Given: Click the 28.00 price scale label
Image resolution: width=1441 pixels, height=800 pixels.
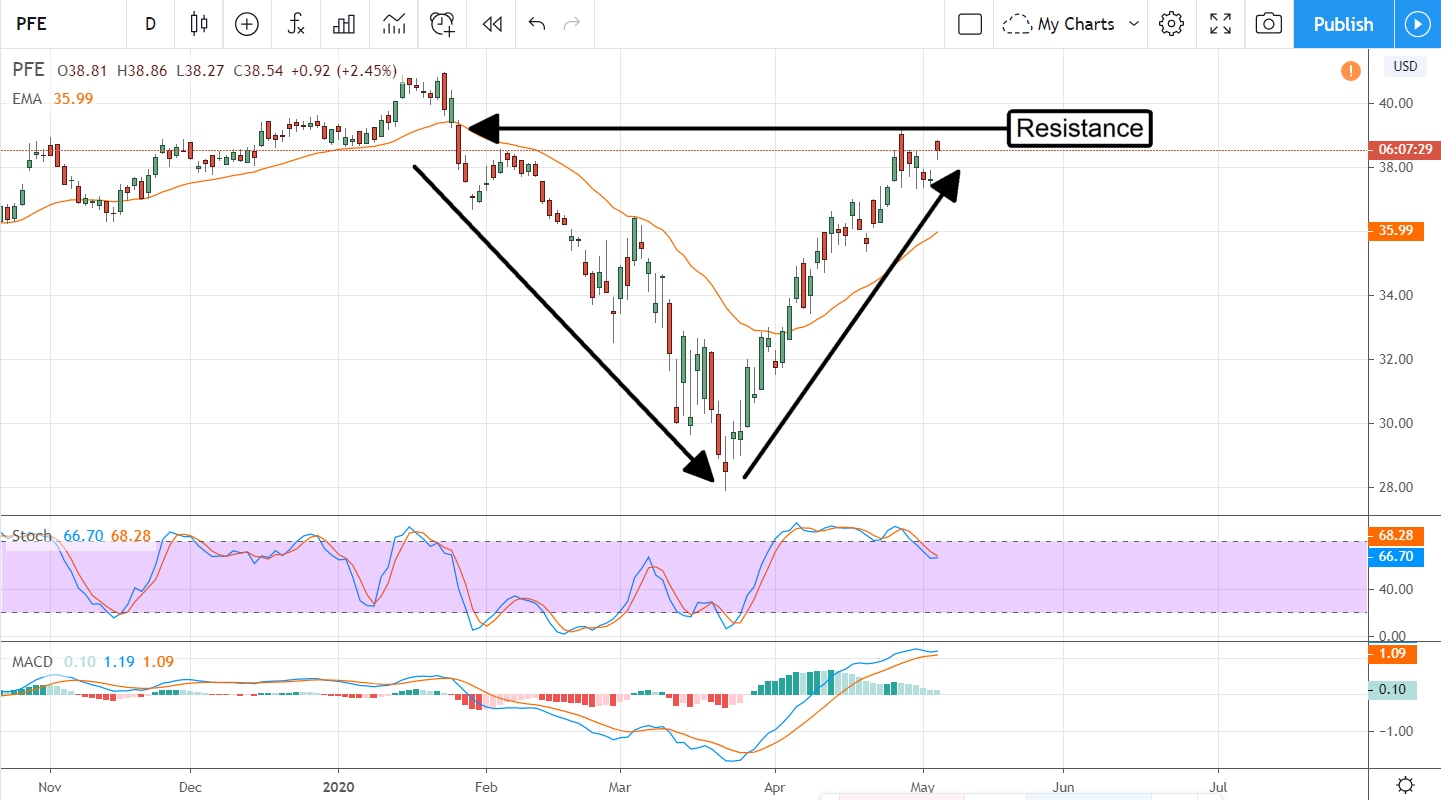Looking at the screenshot, I should pyautogui.click(x=1398, y=487).
